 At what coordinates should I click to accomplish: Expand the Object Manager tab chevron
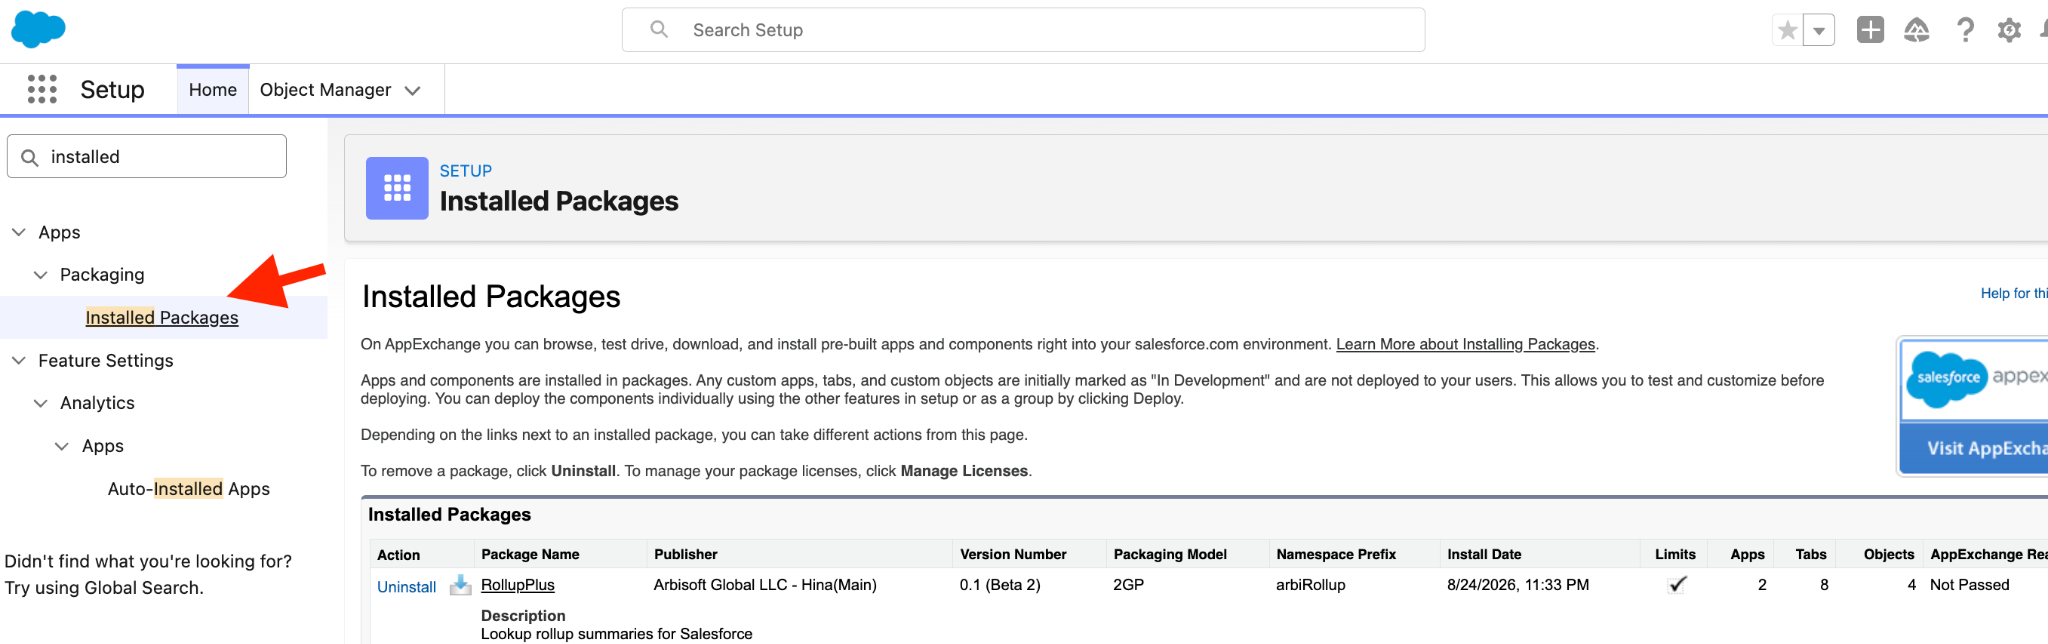pyautogui.click(x=412, y=91)
